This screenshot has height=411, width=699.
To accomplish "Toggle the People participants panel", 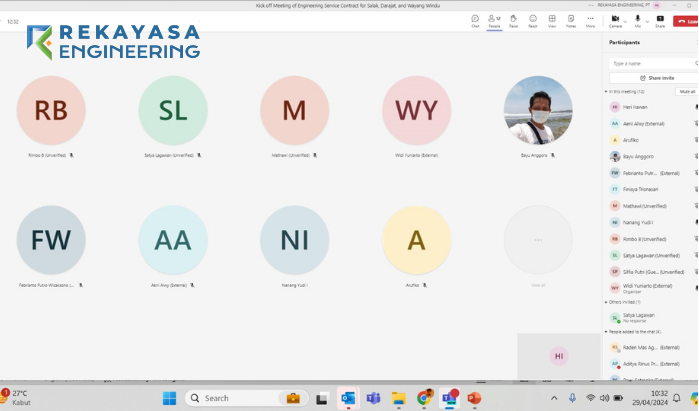I will click(494, 20).
